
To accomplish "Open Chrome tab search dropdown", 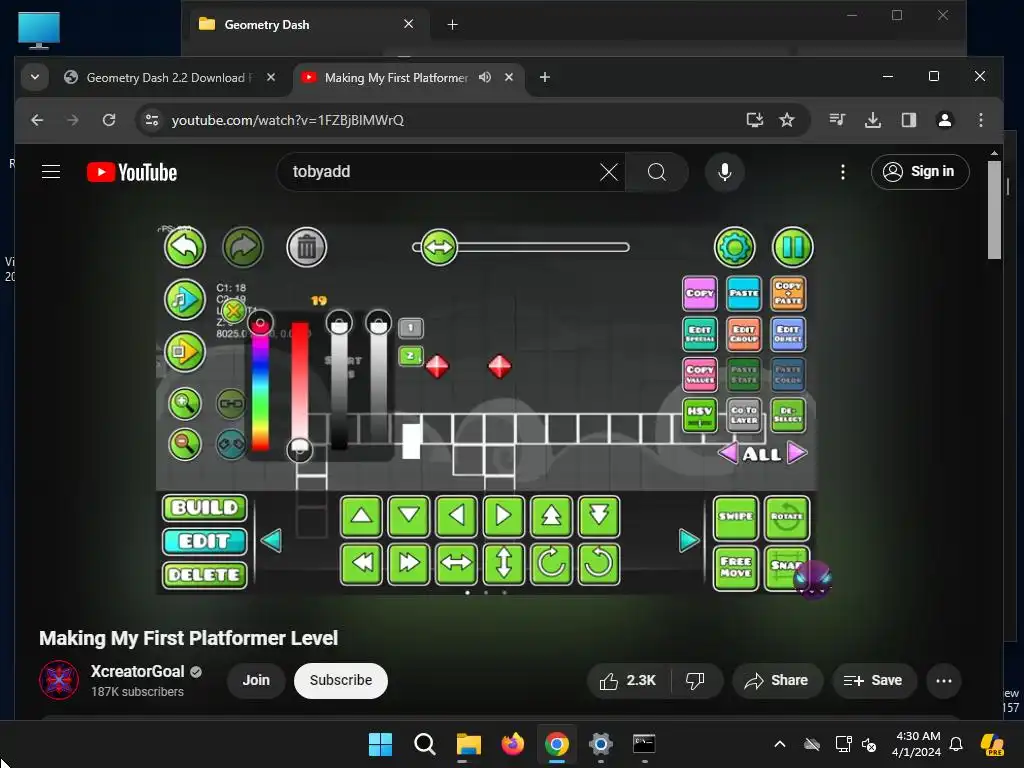I will [35, 77].
